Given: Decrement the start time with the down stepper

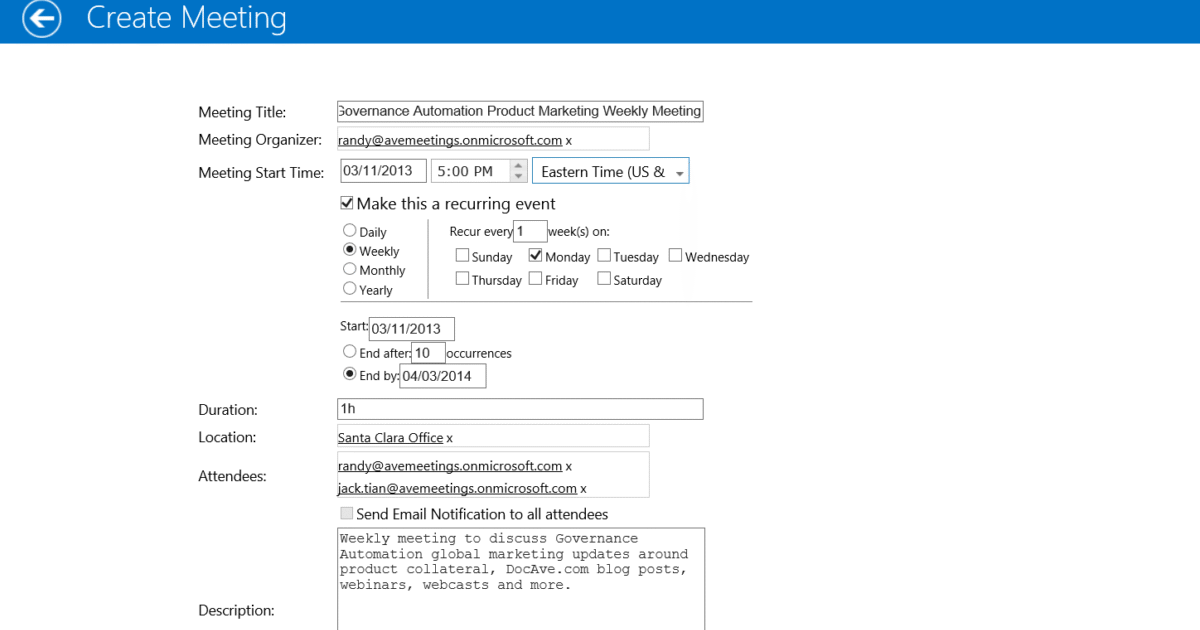Looking at the screenshot, I should pos(517,176).
